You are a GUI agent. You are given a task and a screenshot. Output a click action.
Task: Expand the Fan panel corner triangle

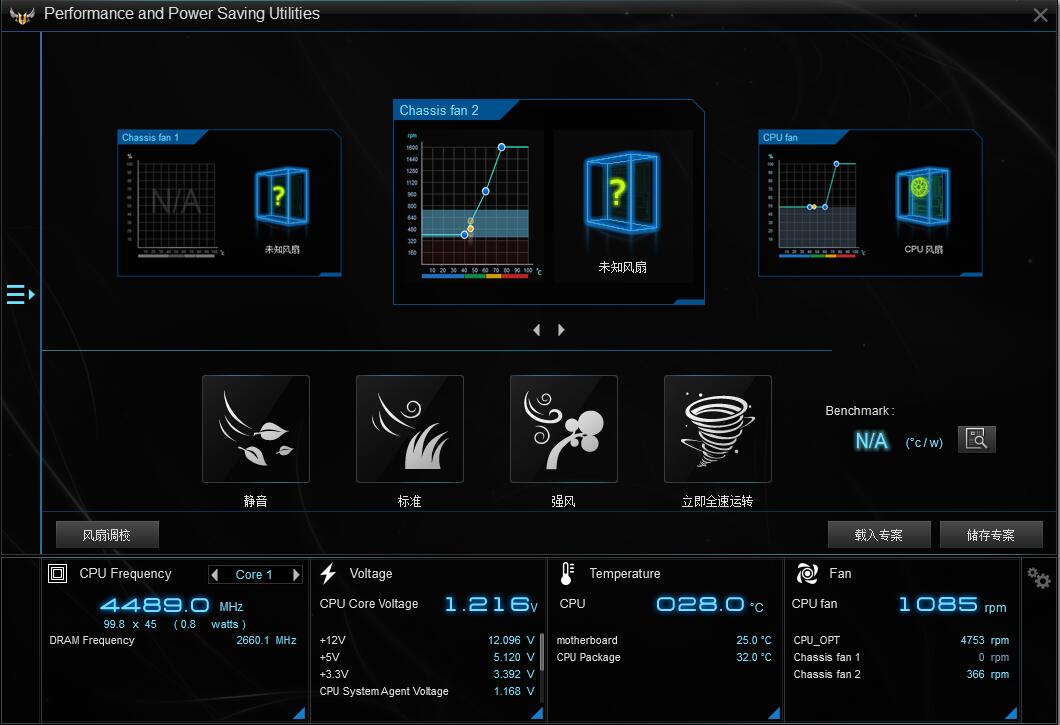pyautogui.click(x=1011, y=713)
